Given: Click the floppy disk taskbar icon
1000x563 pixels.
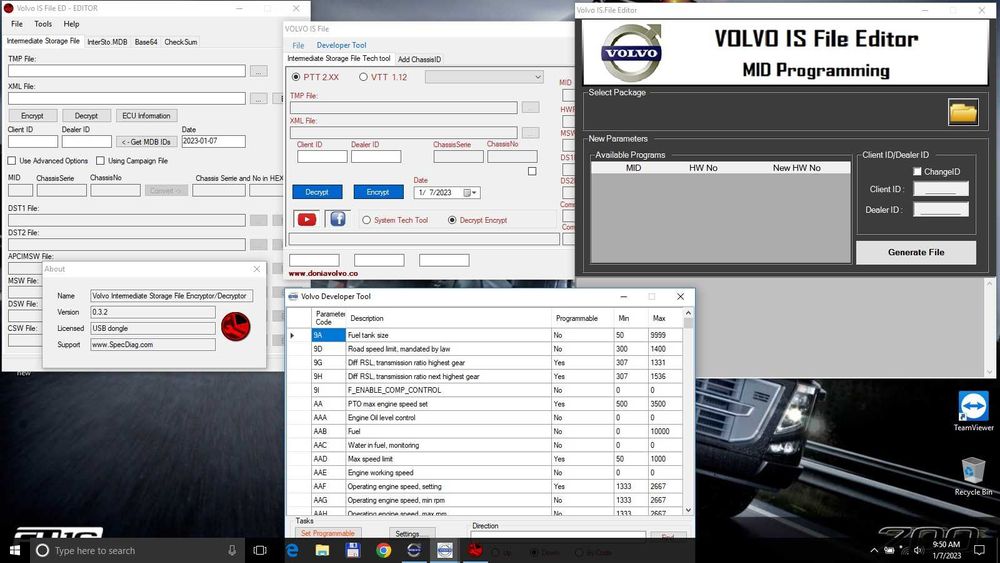Looking at the screenshot, I should click(x=353, y=550).
